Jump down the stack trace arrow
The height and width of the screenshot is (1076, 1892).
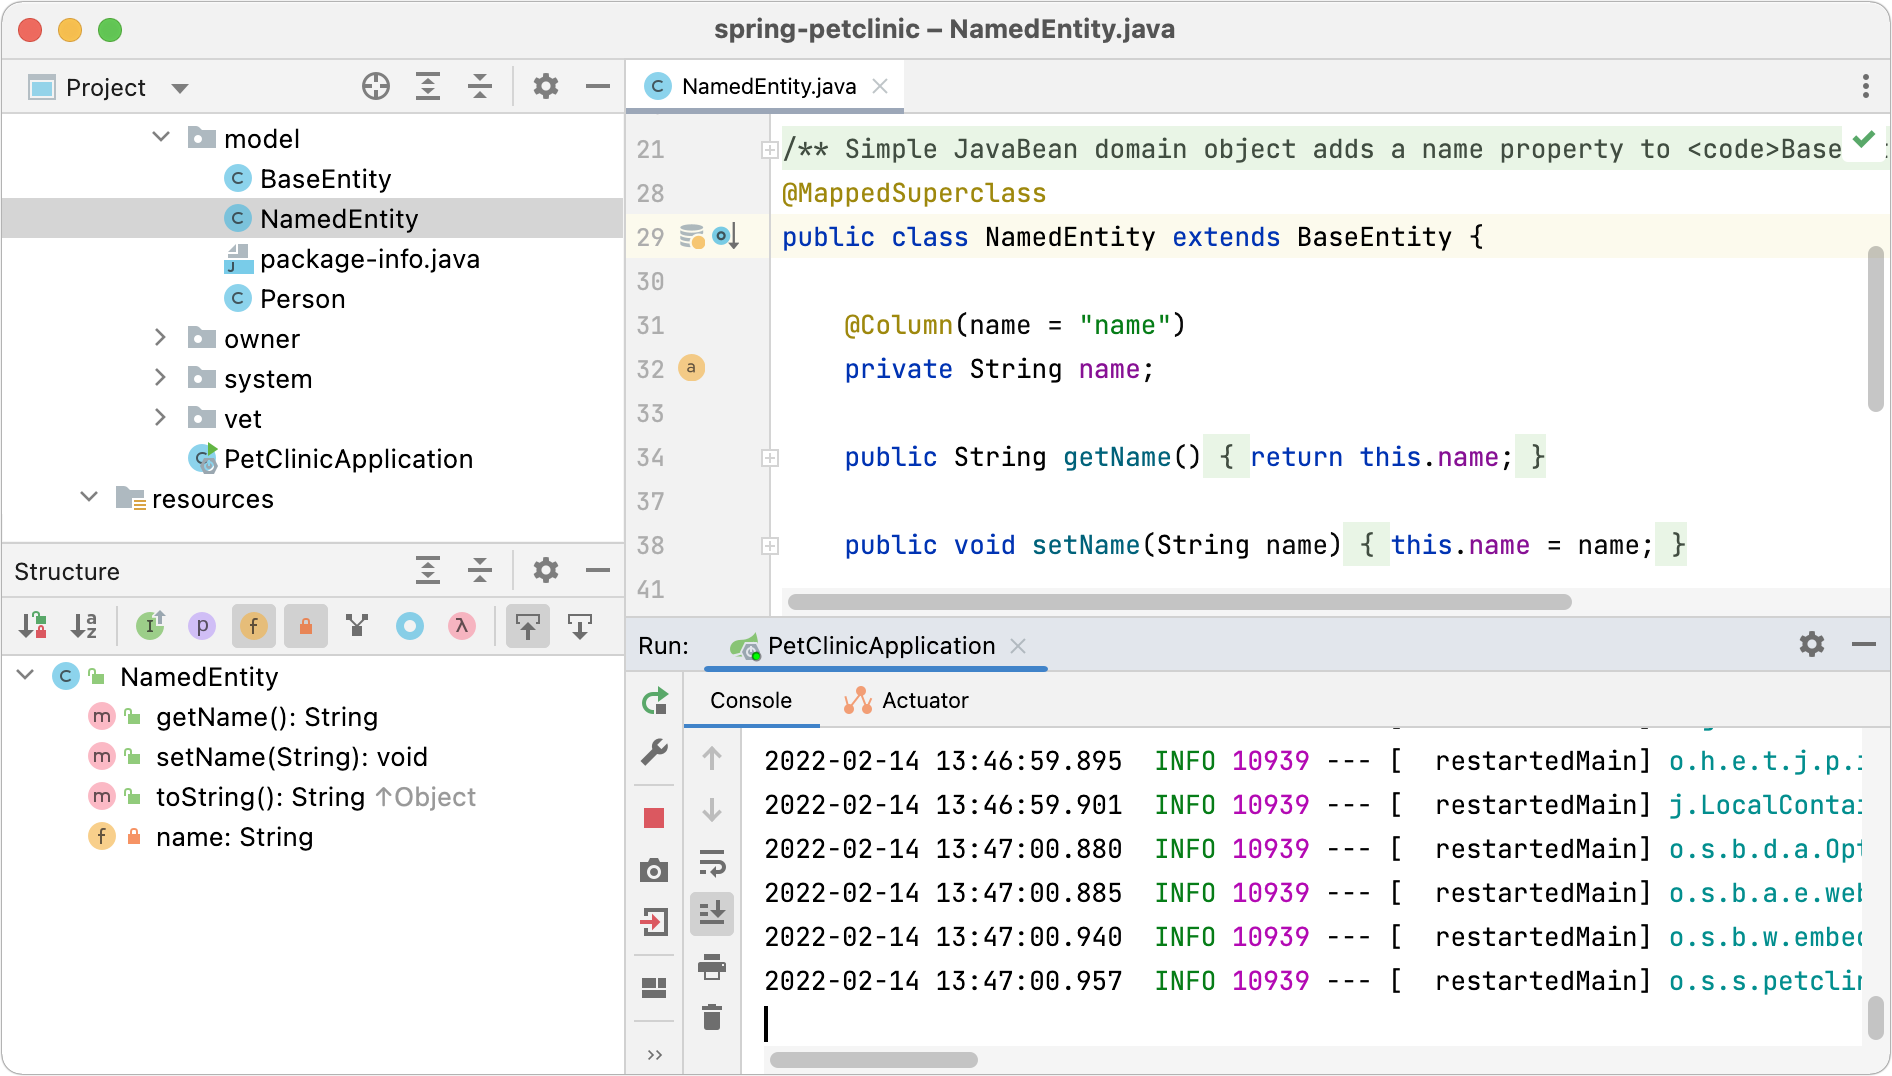(712, 809)
